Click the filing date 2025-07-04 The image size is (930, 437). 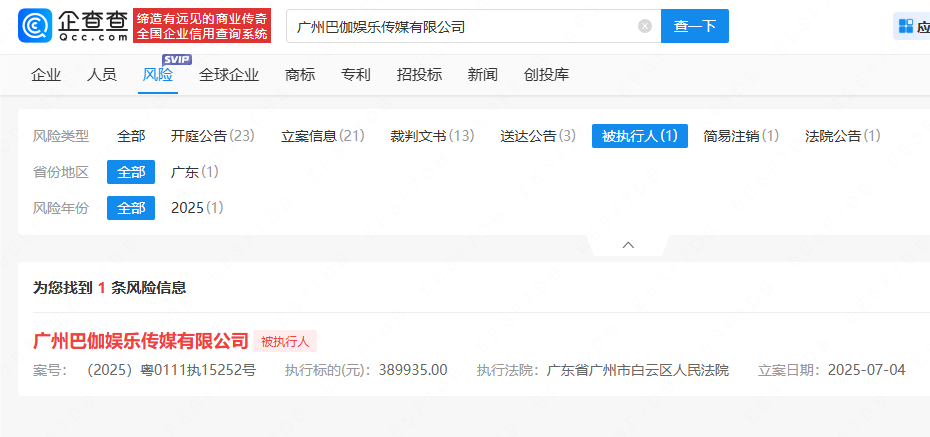pyautogui.click(x=867, y=371)
